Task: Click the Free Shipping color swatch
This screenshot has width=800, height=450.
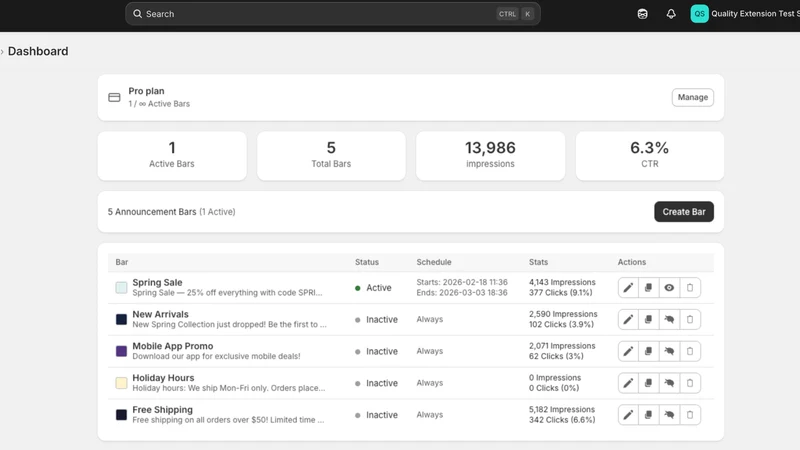Action: coord(121,415)
